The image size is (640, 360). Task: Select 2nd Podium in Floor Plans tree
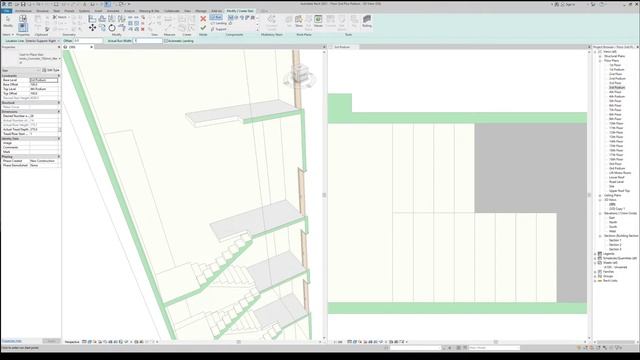tap(617, 78)
